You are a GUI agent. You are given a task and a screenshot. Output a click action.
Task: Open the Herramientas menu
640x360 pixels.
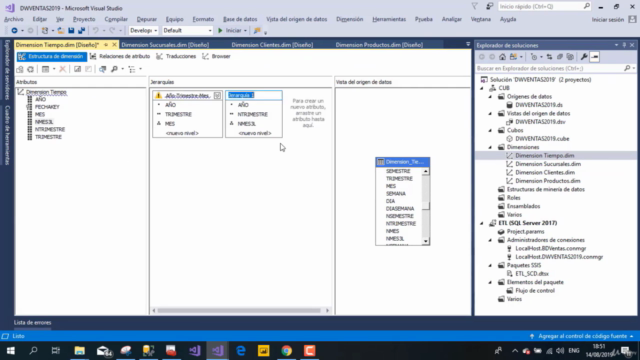point(389,19)
